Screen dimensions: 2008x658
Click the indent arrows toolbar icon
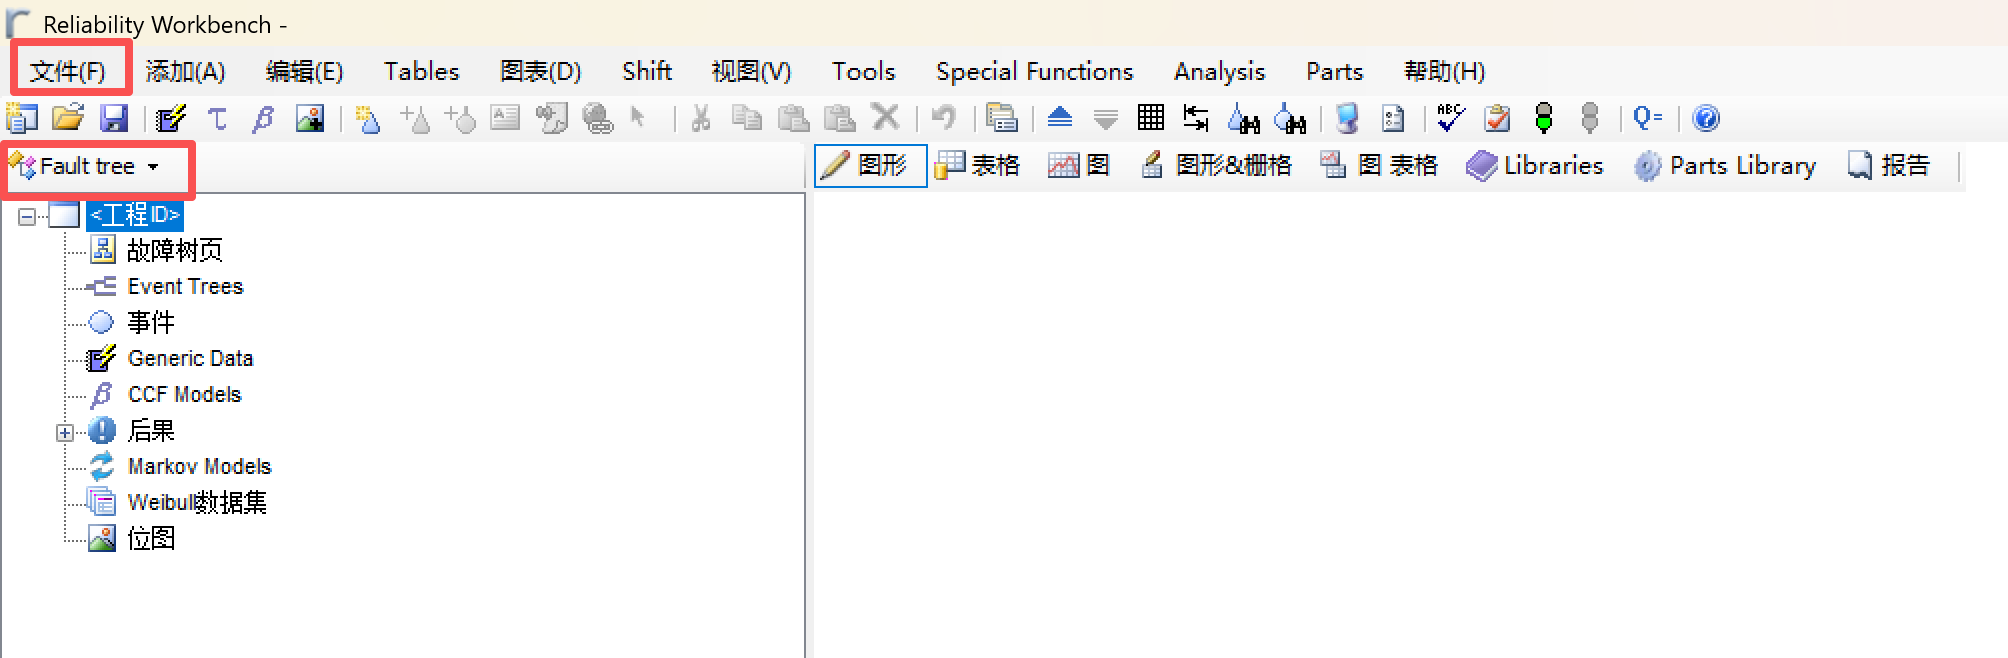point(1196,118)
